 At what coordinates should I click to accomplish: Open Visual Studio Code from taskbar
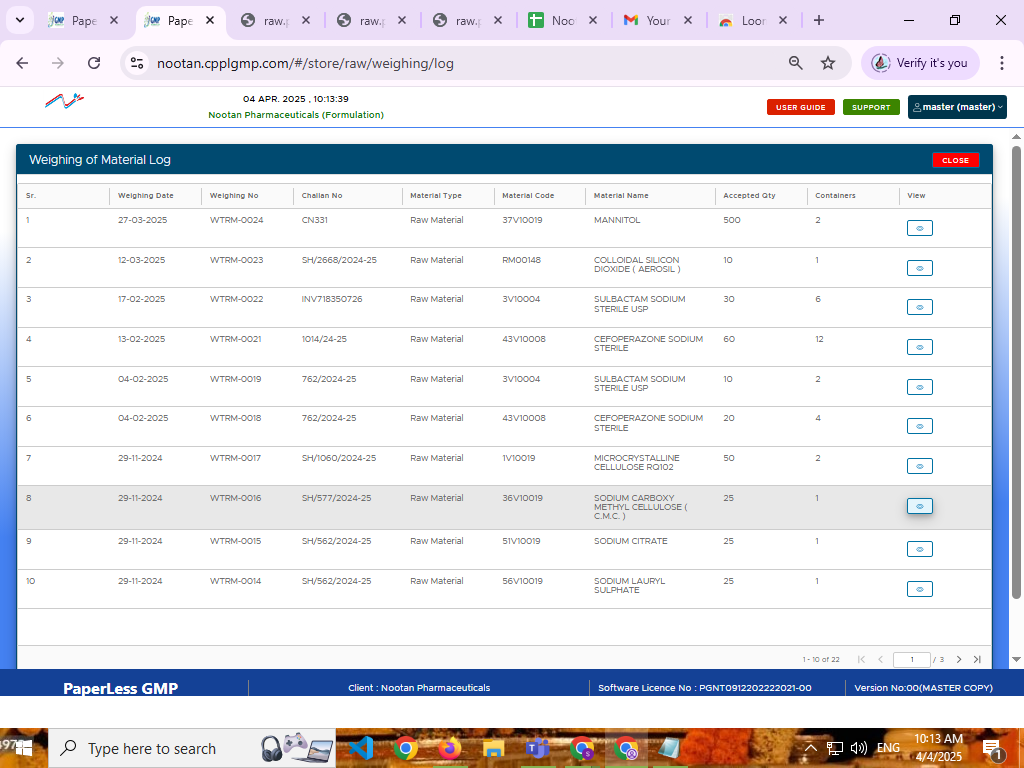[x=361, y=748]
